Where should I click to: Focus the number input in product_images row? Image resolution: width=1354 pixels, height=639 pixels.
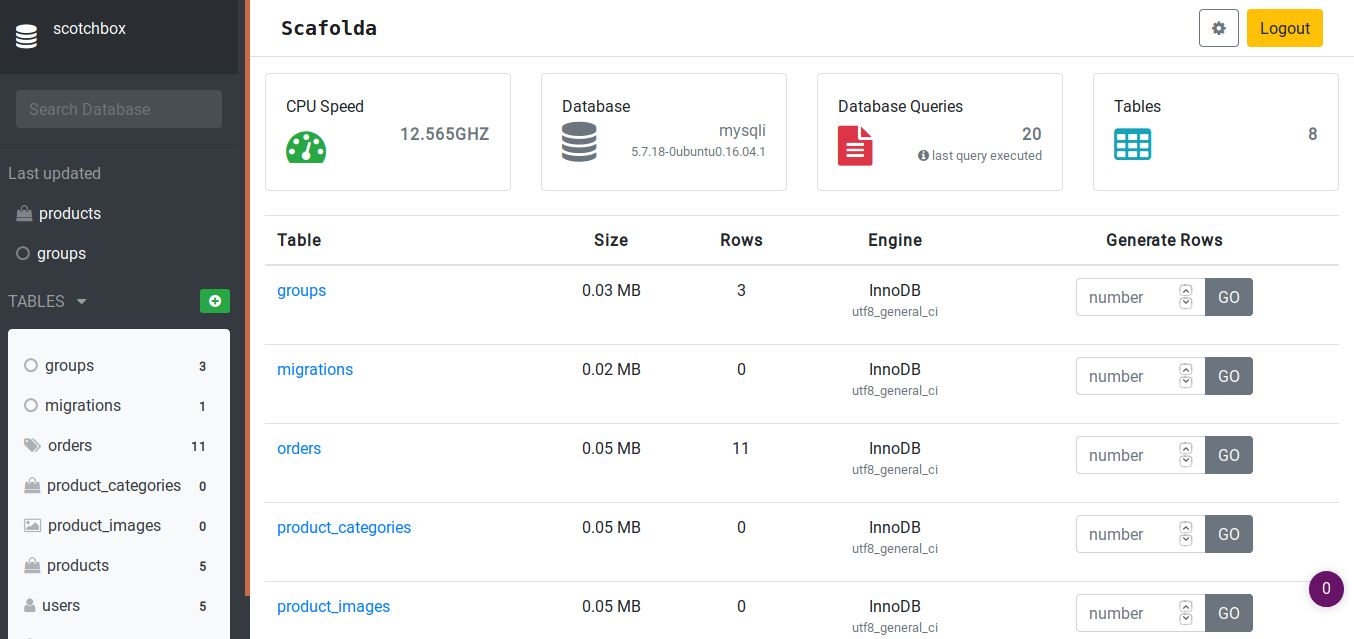(1140, 613)
